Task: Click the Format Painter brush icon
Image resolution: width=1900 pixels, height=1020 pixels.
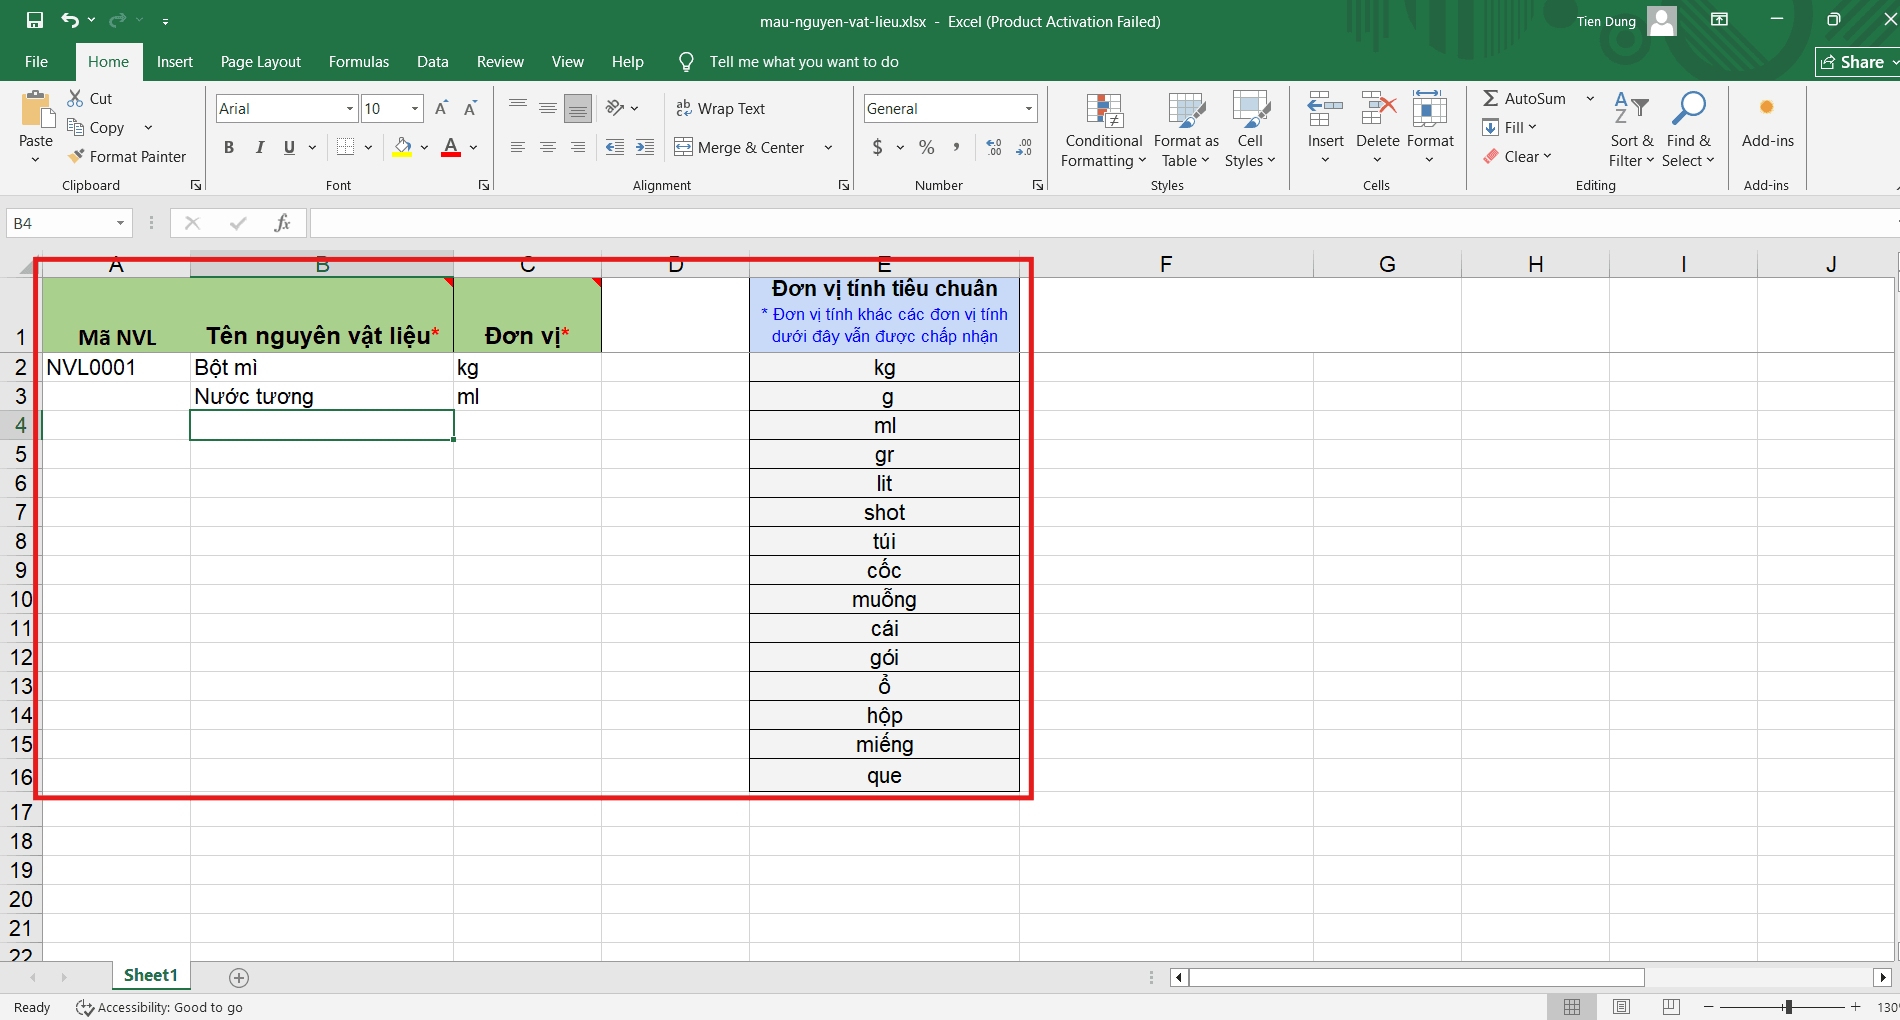Action: 76,156
